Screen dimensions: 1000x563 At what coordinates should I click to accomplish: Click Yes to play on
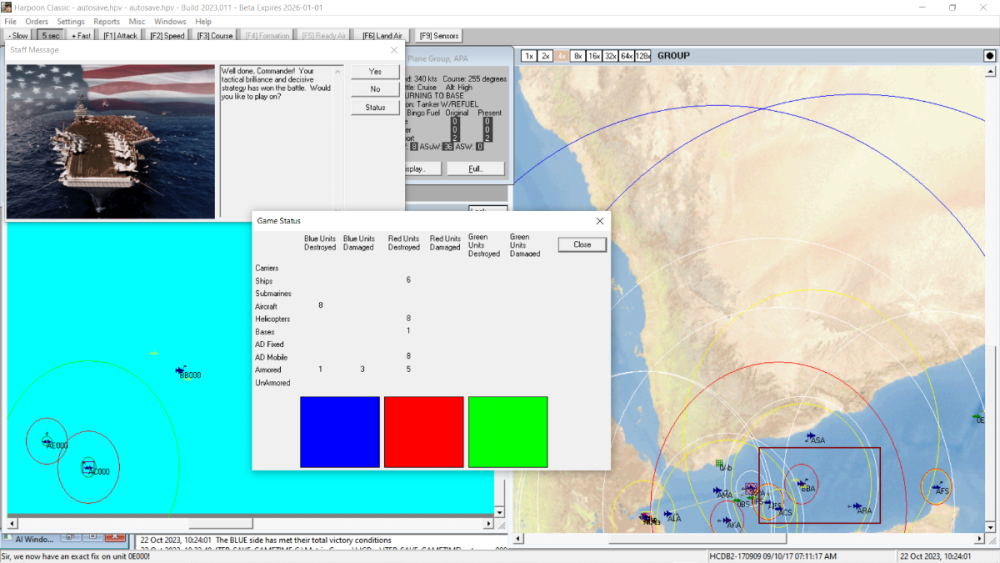pos(375,72)
